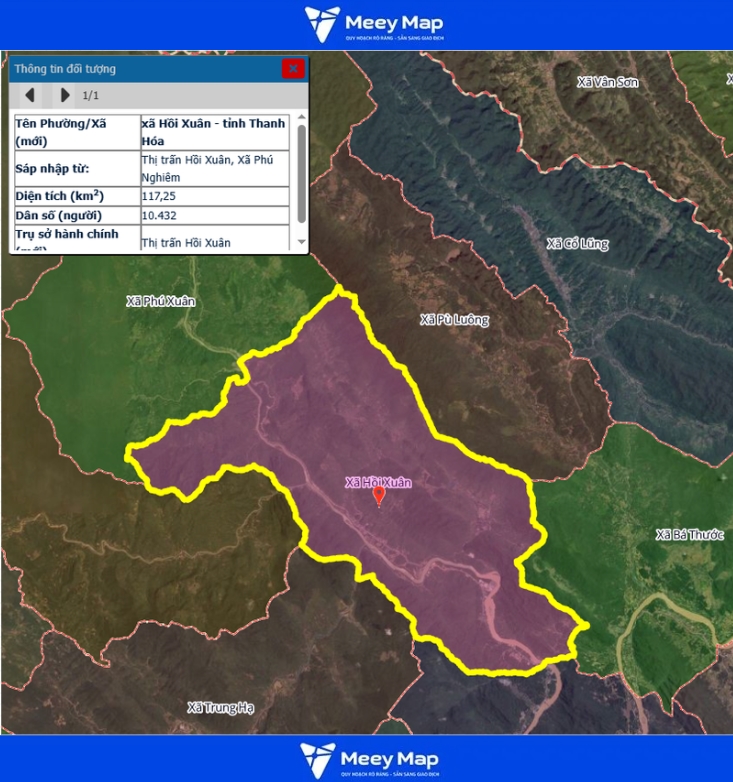
Task: Click the Xã Cổ Lũng region label
Action: point(577,244)
